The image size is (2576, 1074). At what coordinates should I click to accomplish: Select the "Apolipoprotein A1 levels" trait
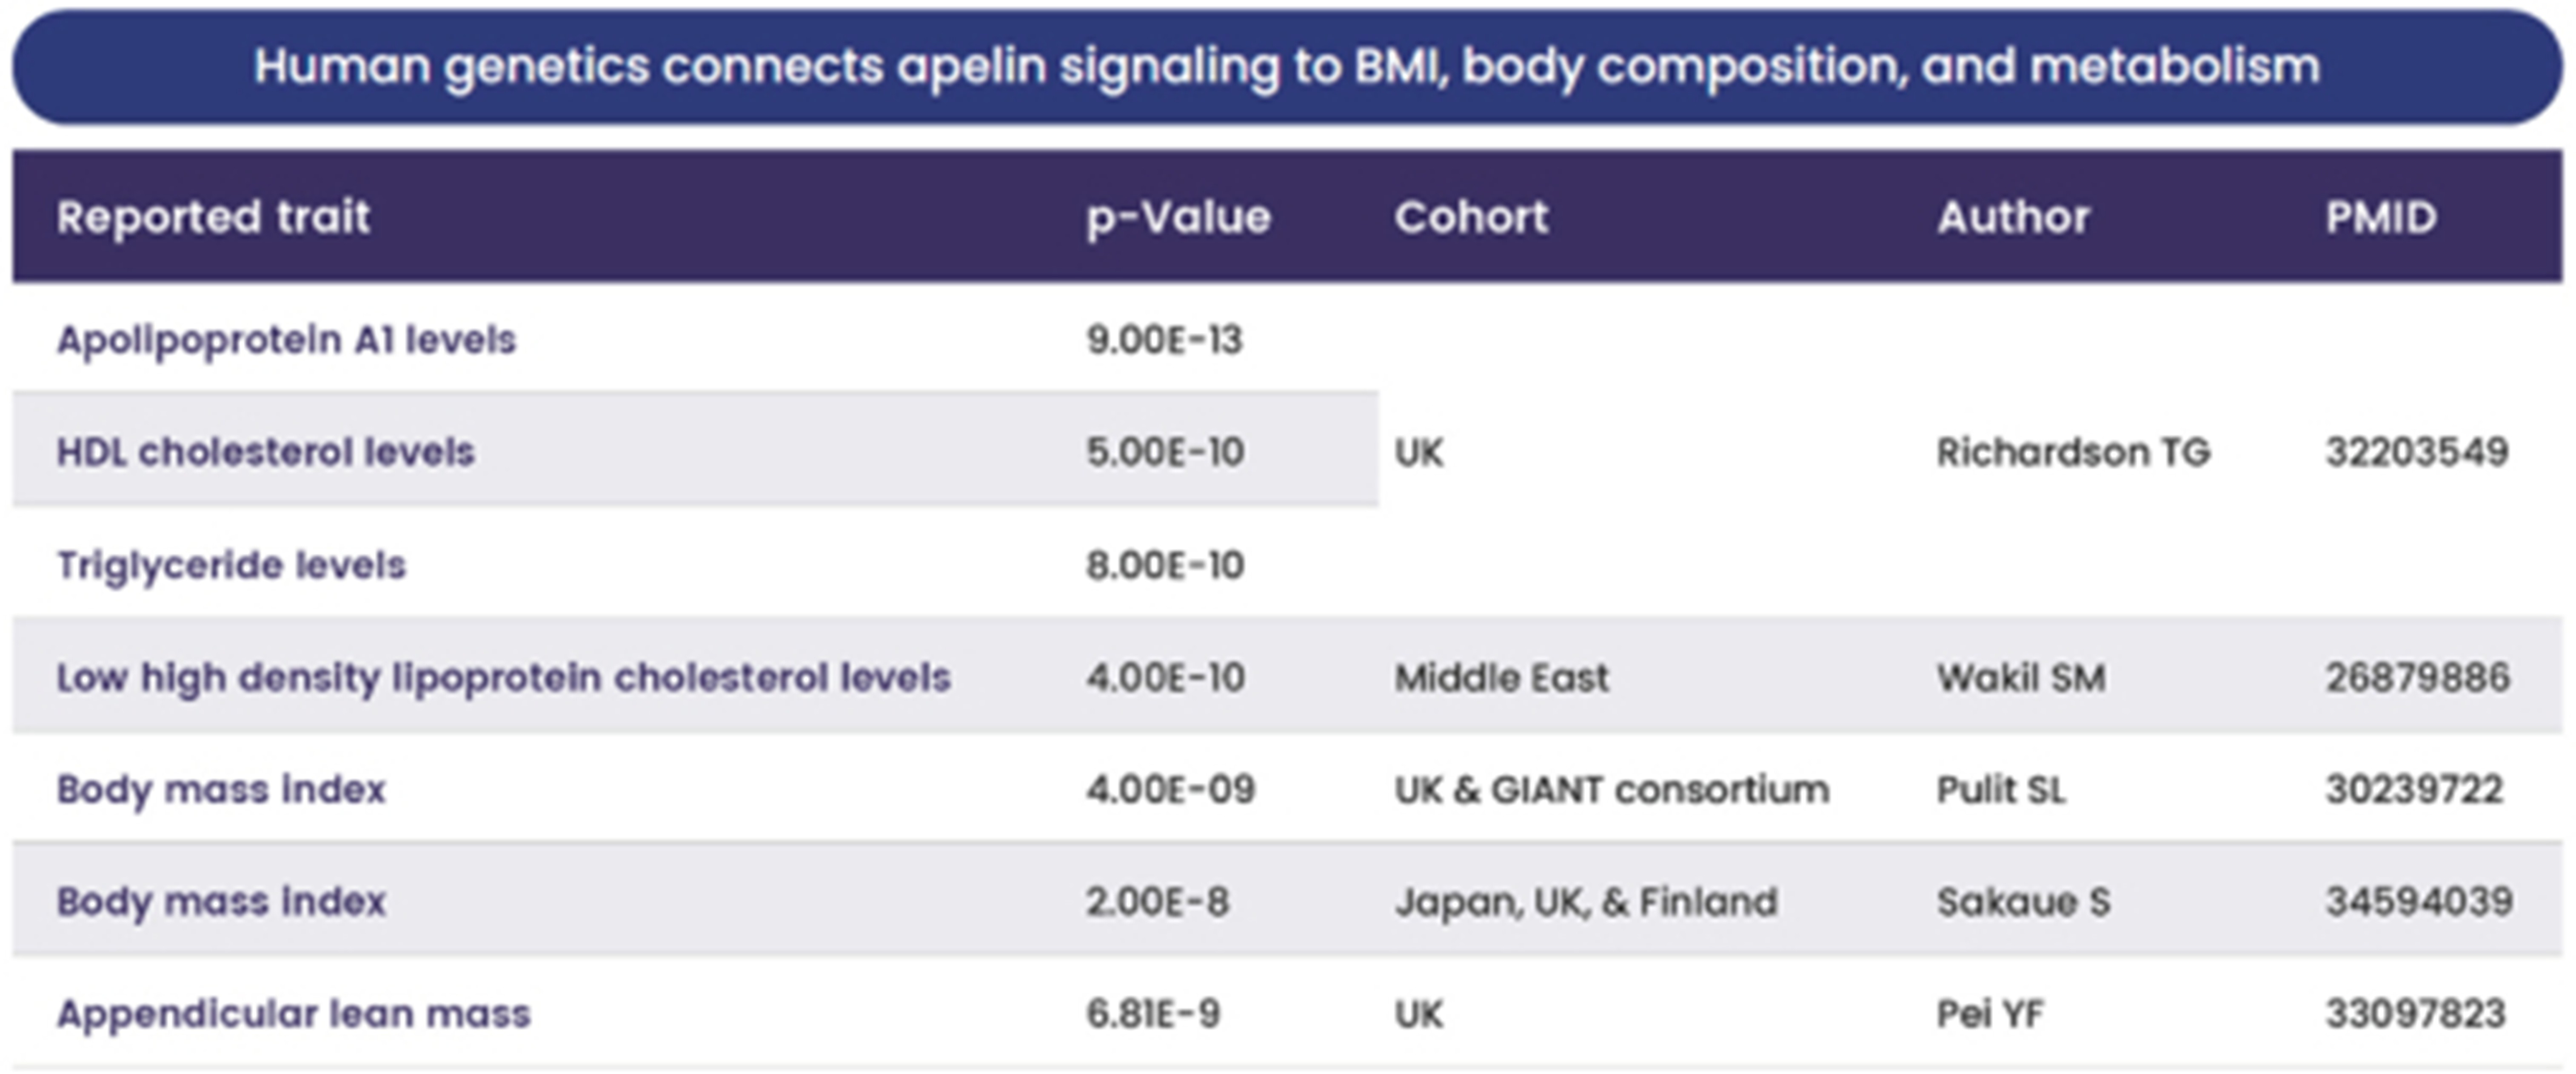[286, 340]
